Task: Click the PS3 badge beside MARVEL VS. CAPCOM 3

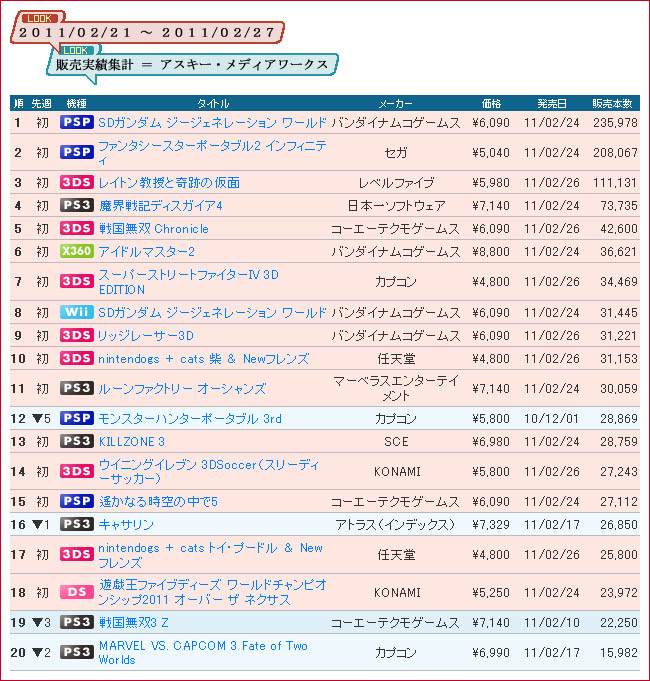Action: [77, 652]
